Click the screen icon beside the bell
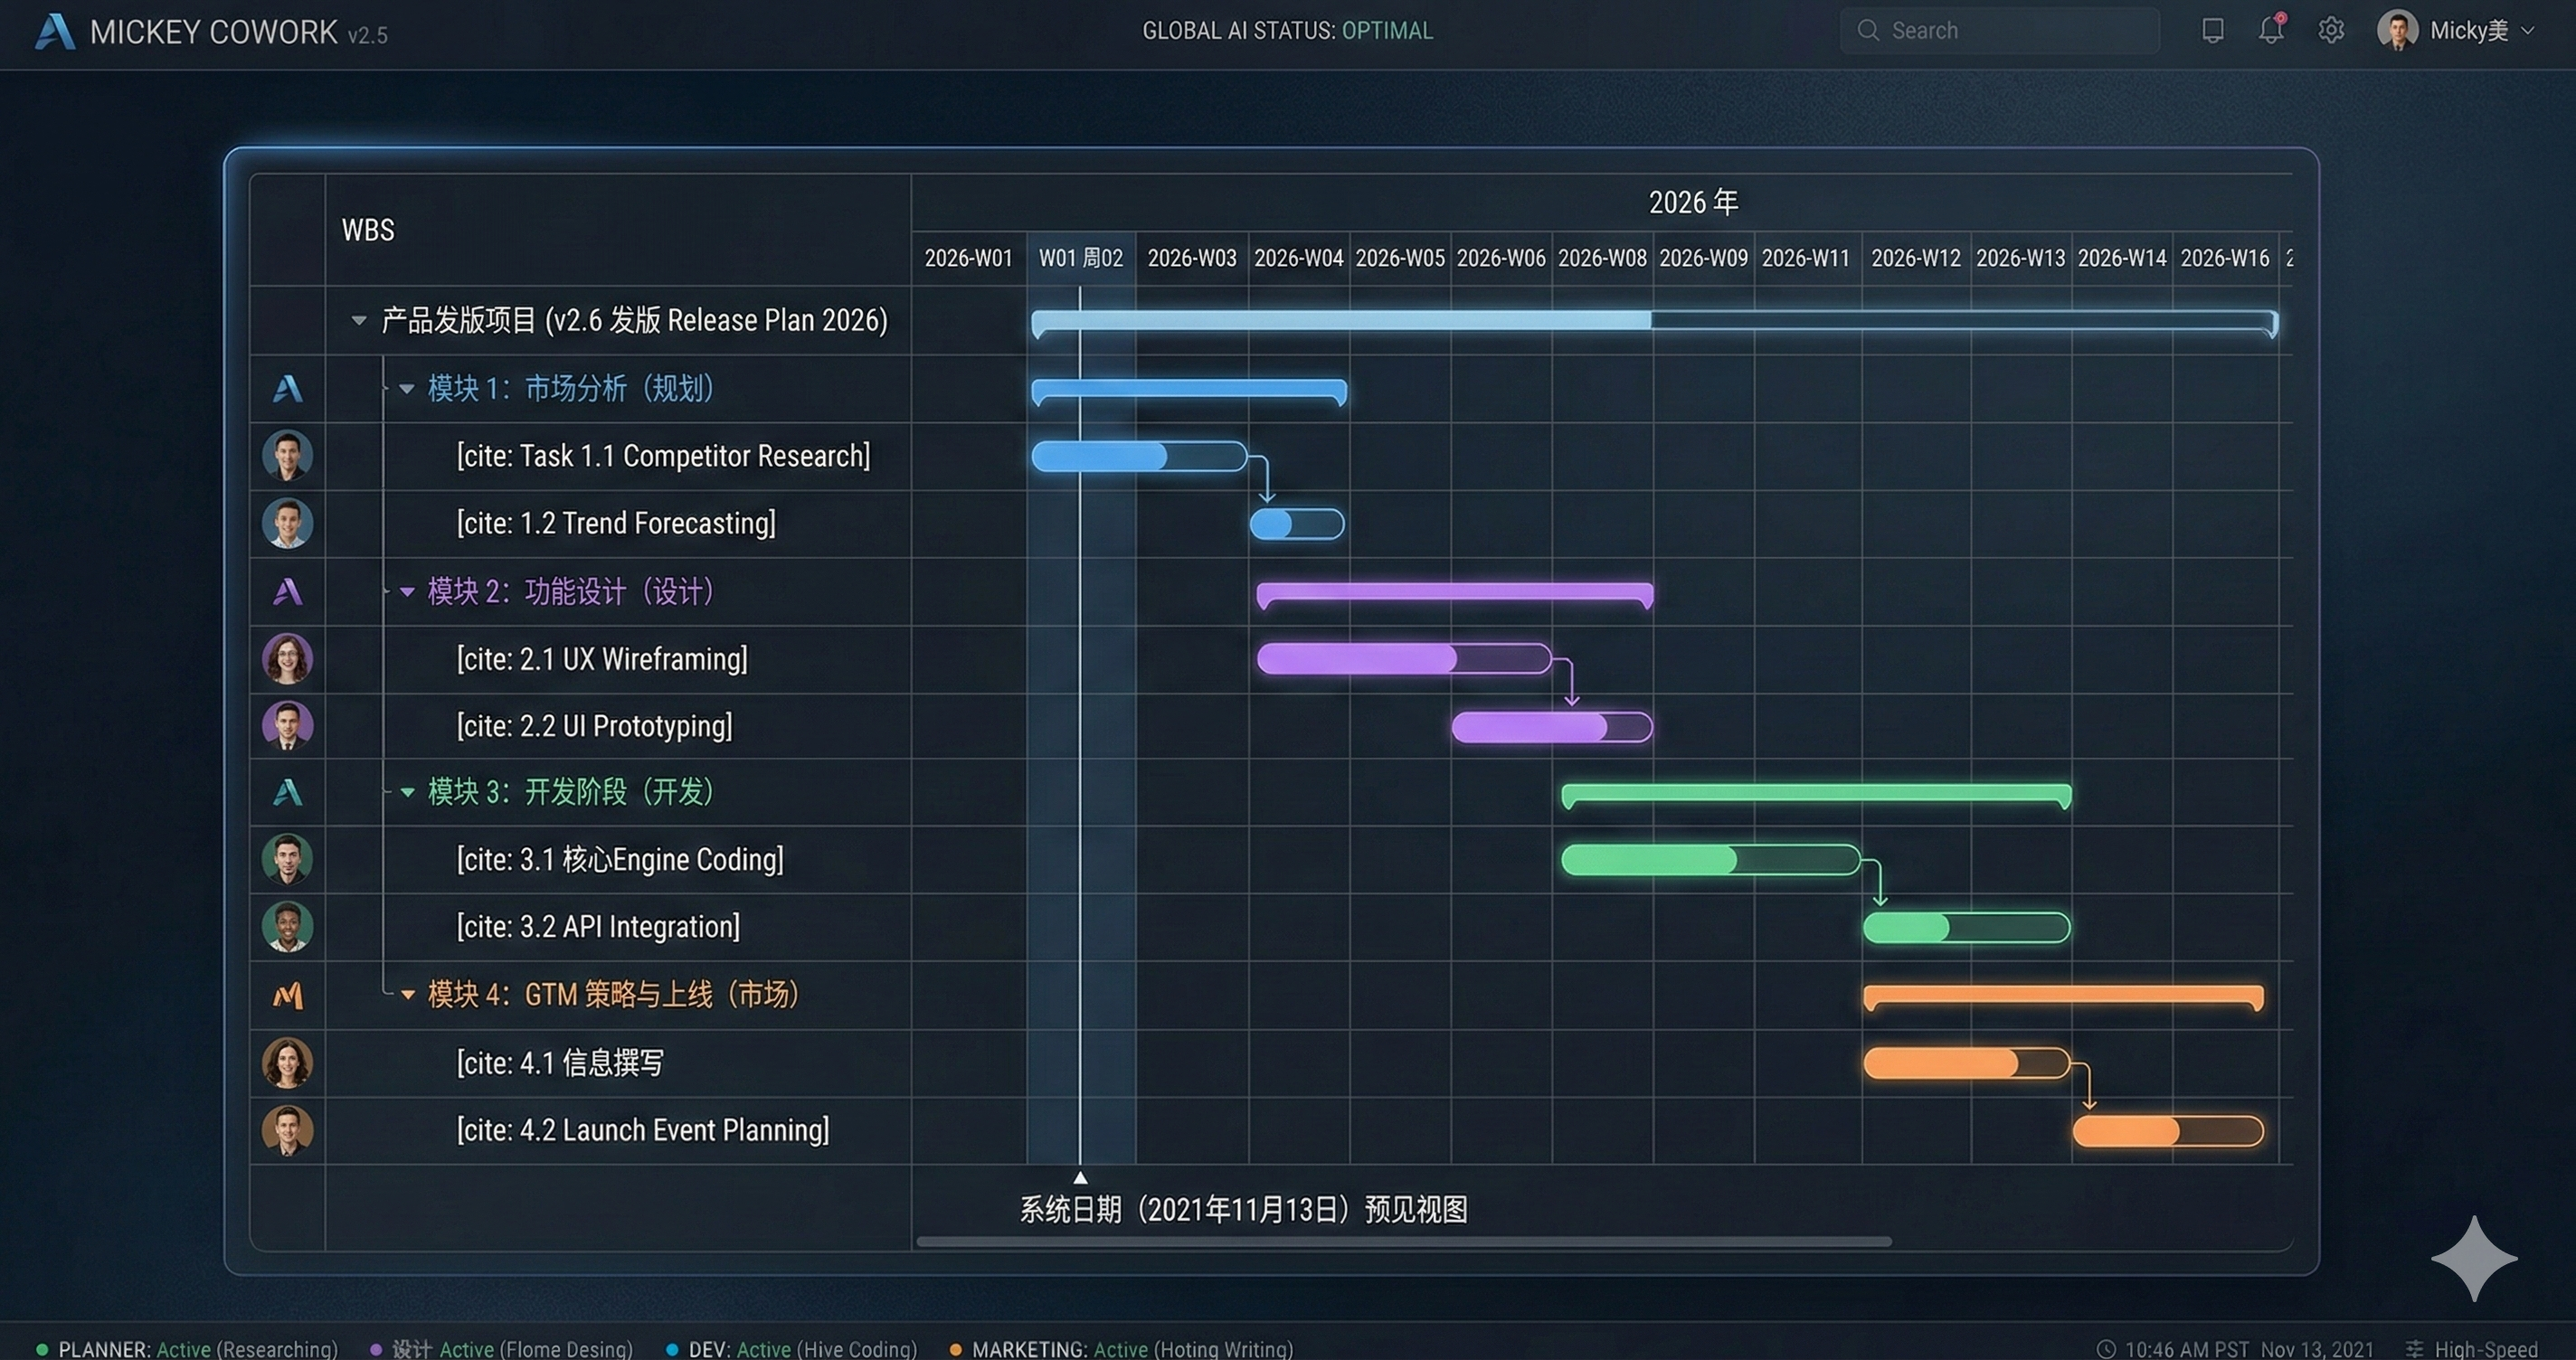 click(2212, 30)
